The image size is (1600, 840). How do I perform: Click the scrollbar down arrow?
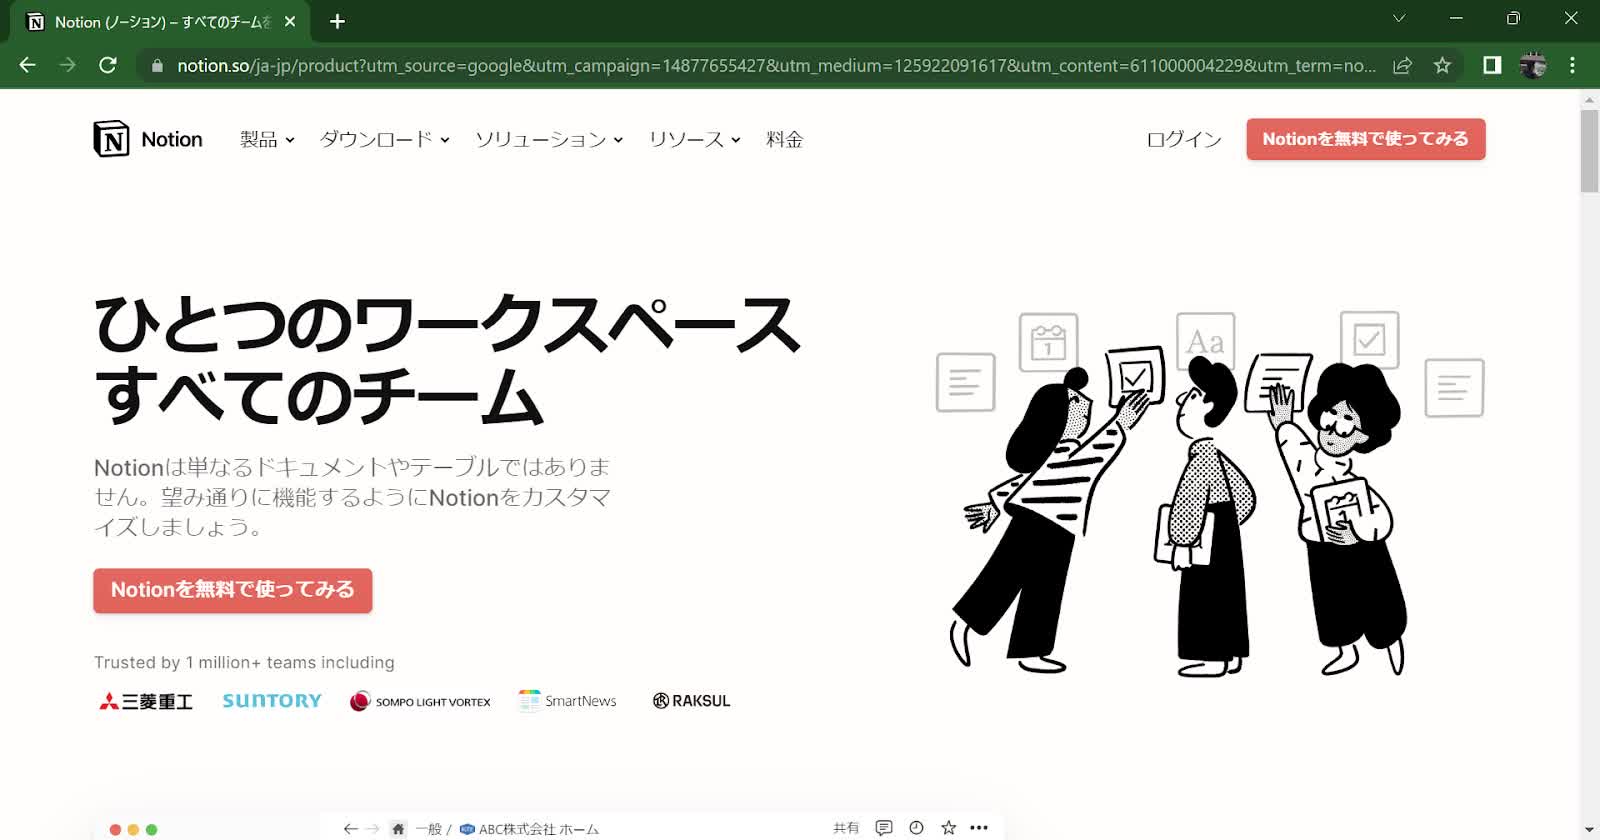pos(1589,830)
